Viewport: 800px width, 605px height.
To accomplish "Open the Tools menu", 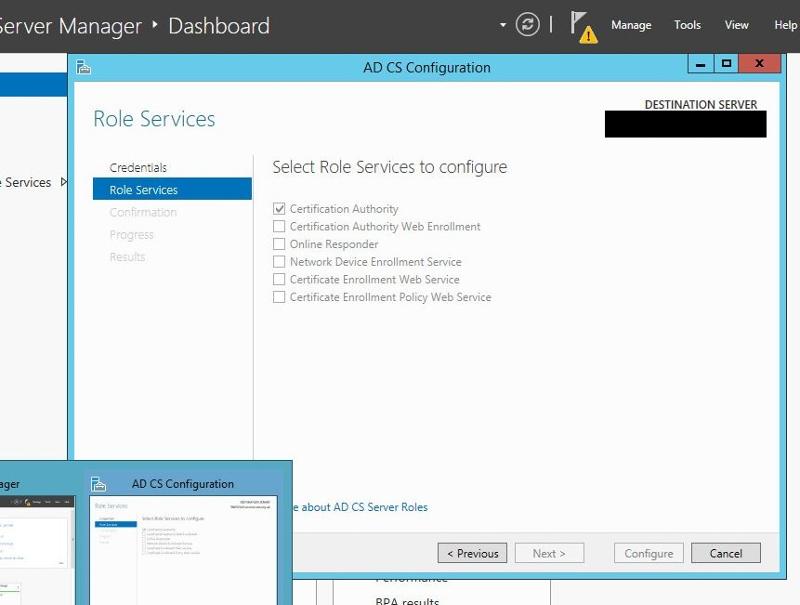I will [x=687, y=25].
